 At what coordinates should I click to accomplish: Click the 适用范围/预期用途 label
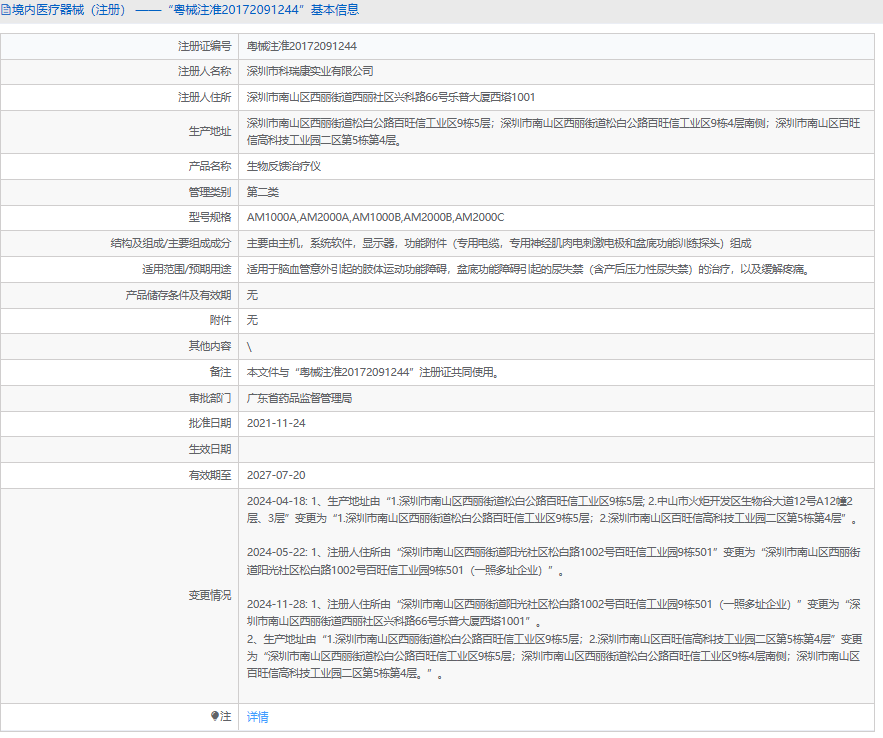coord(186,269)
